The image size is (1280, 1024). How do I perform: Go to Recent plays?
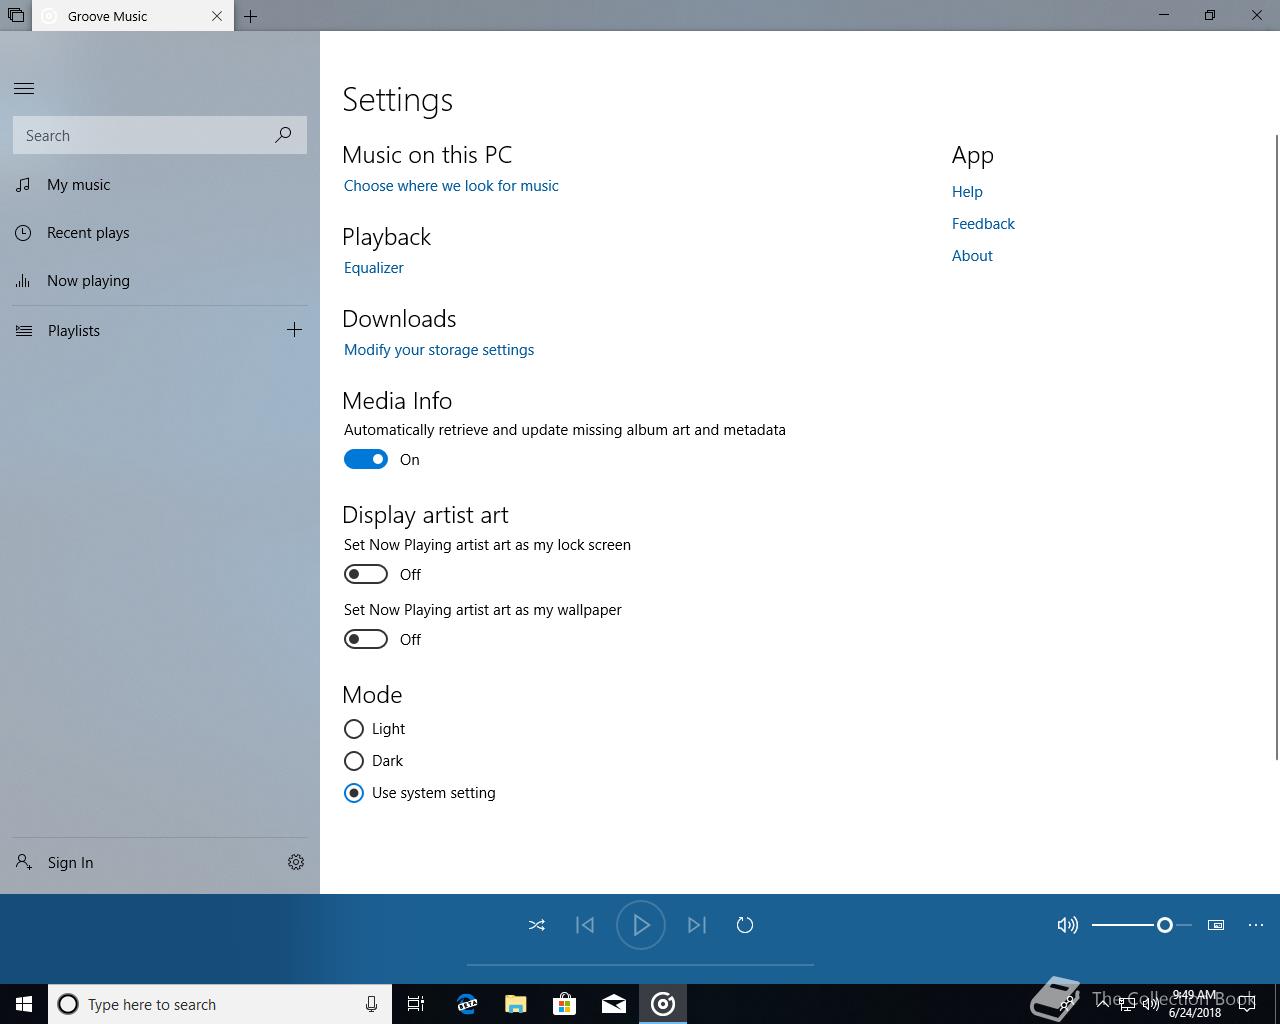[160, 233]
